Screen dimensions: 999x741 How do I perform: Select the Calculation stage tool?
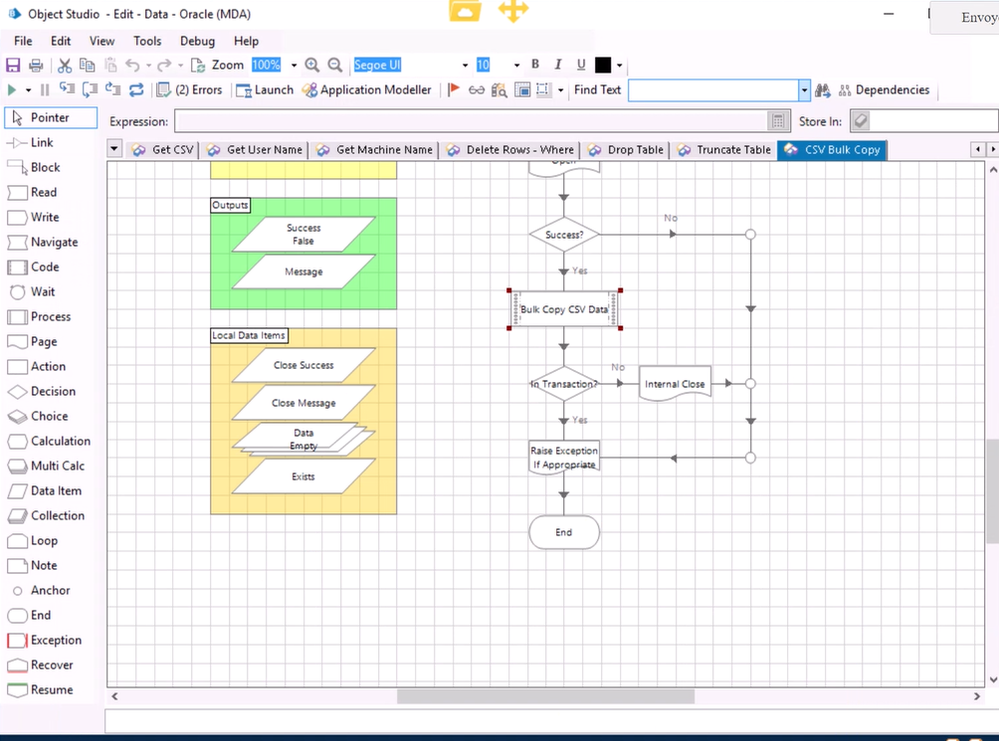49,441
